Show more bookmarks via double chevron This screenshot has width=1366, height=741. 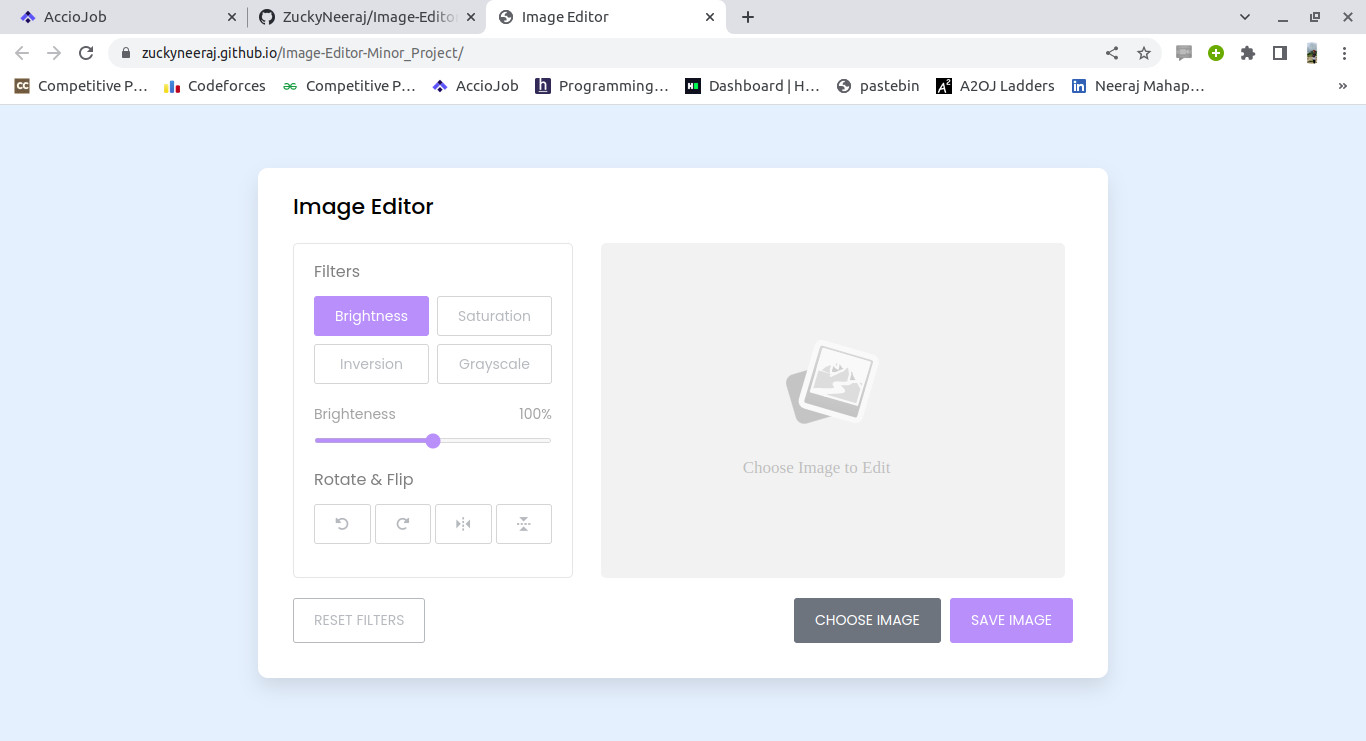(x=1343, y=86)
